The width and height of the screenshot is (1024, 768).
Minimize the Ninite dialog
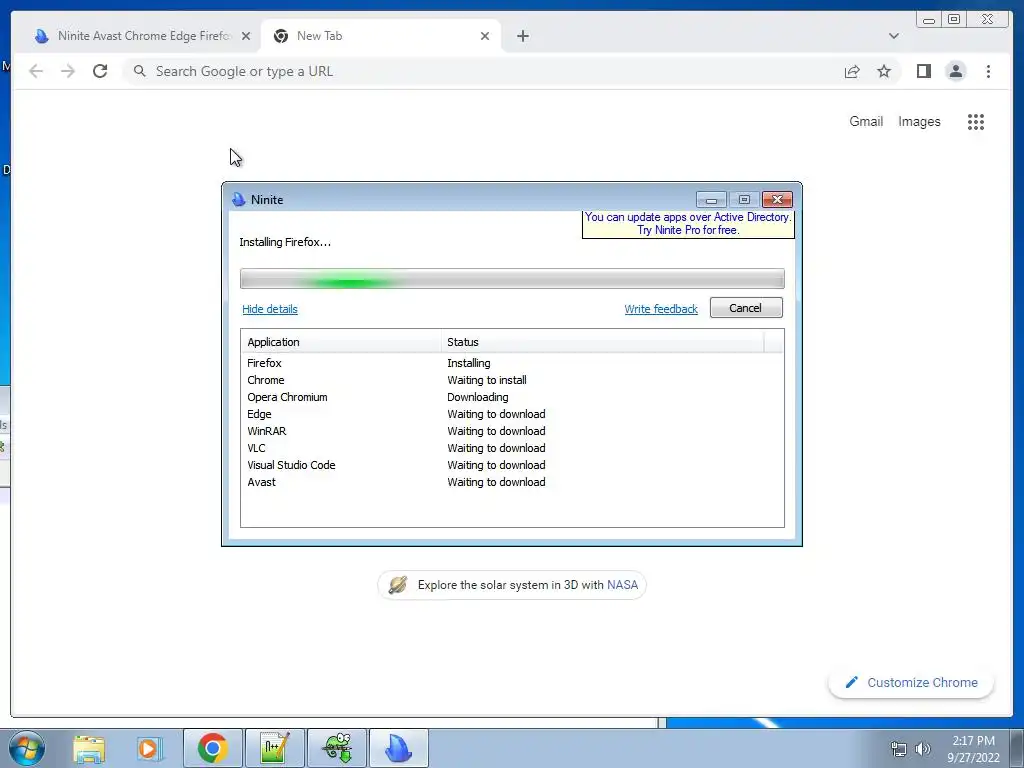711,199
